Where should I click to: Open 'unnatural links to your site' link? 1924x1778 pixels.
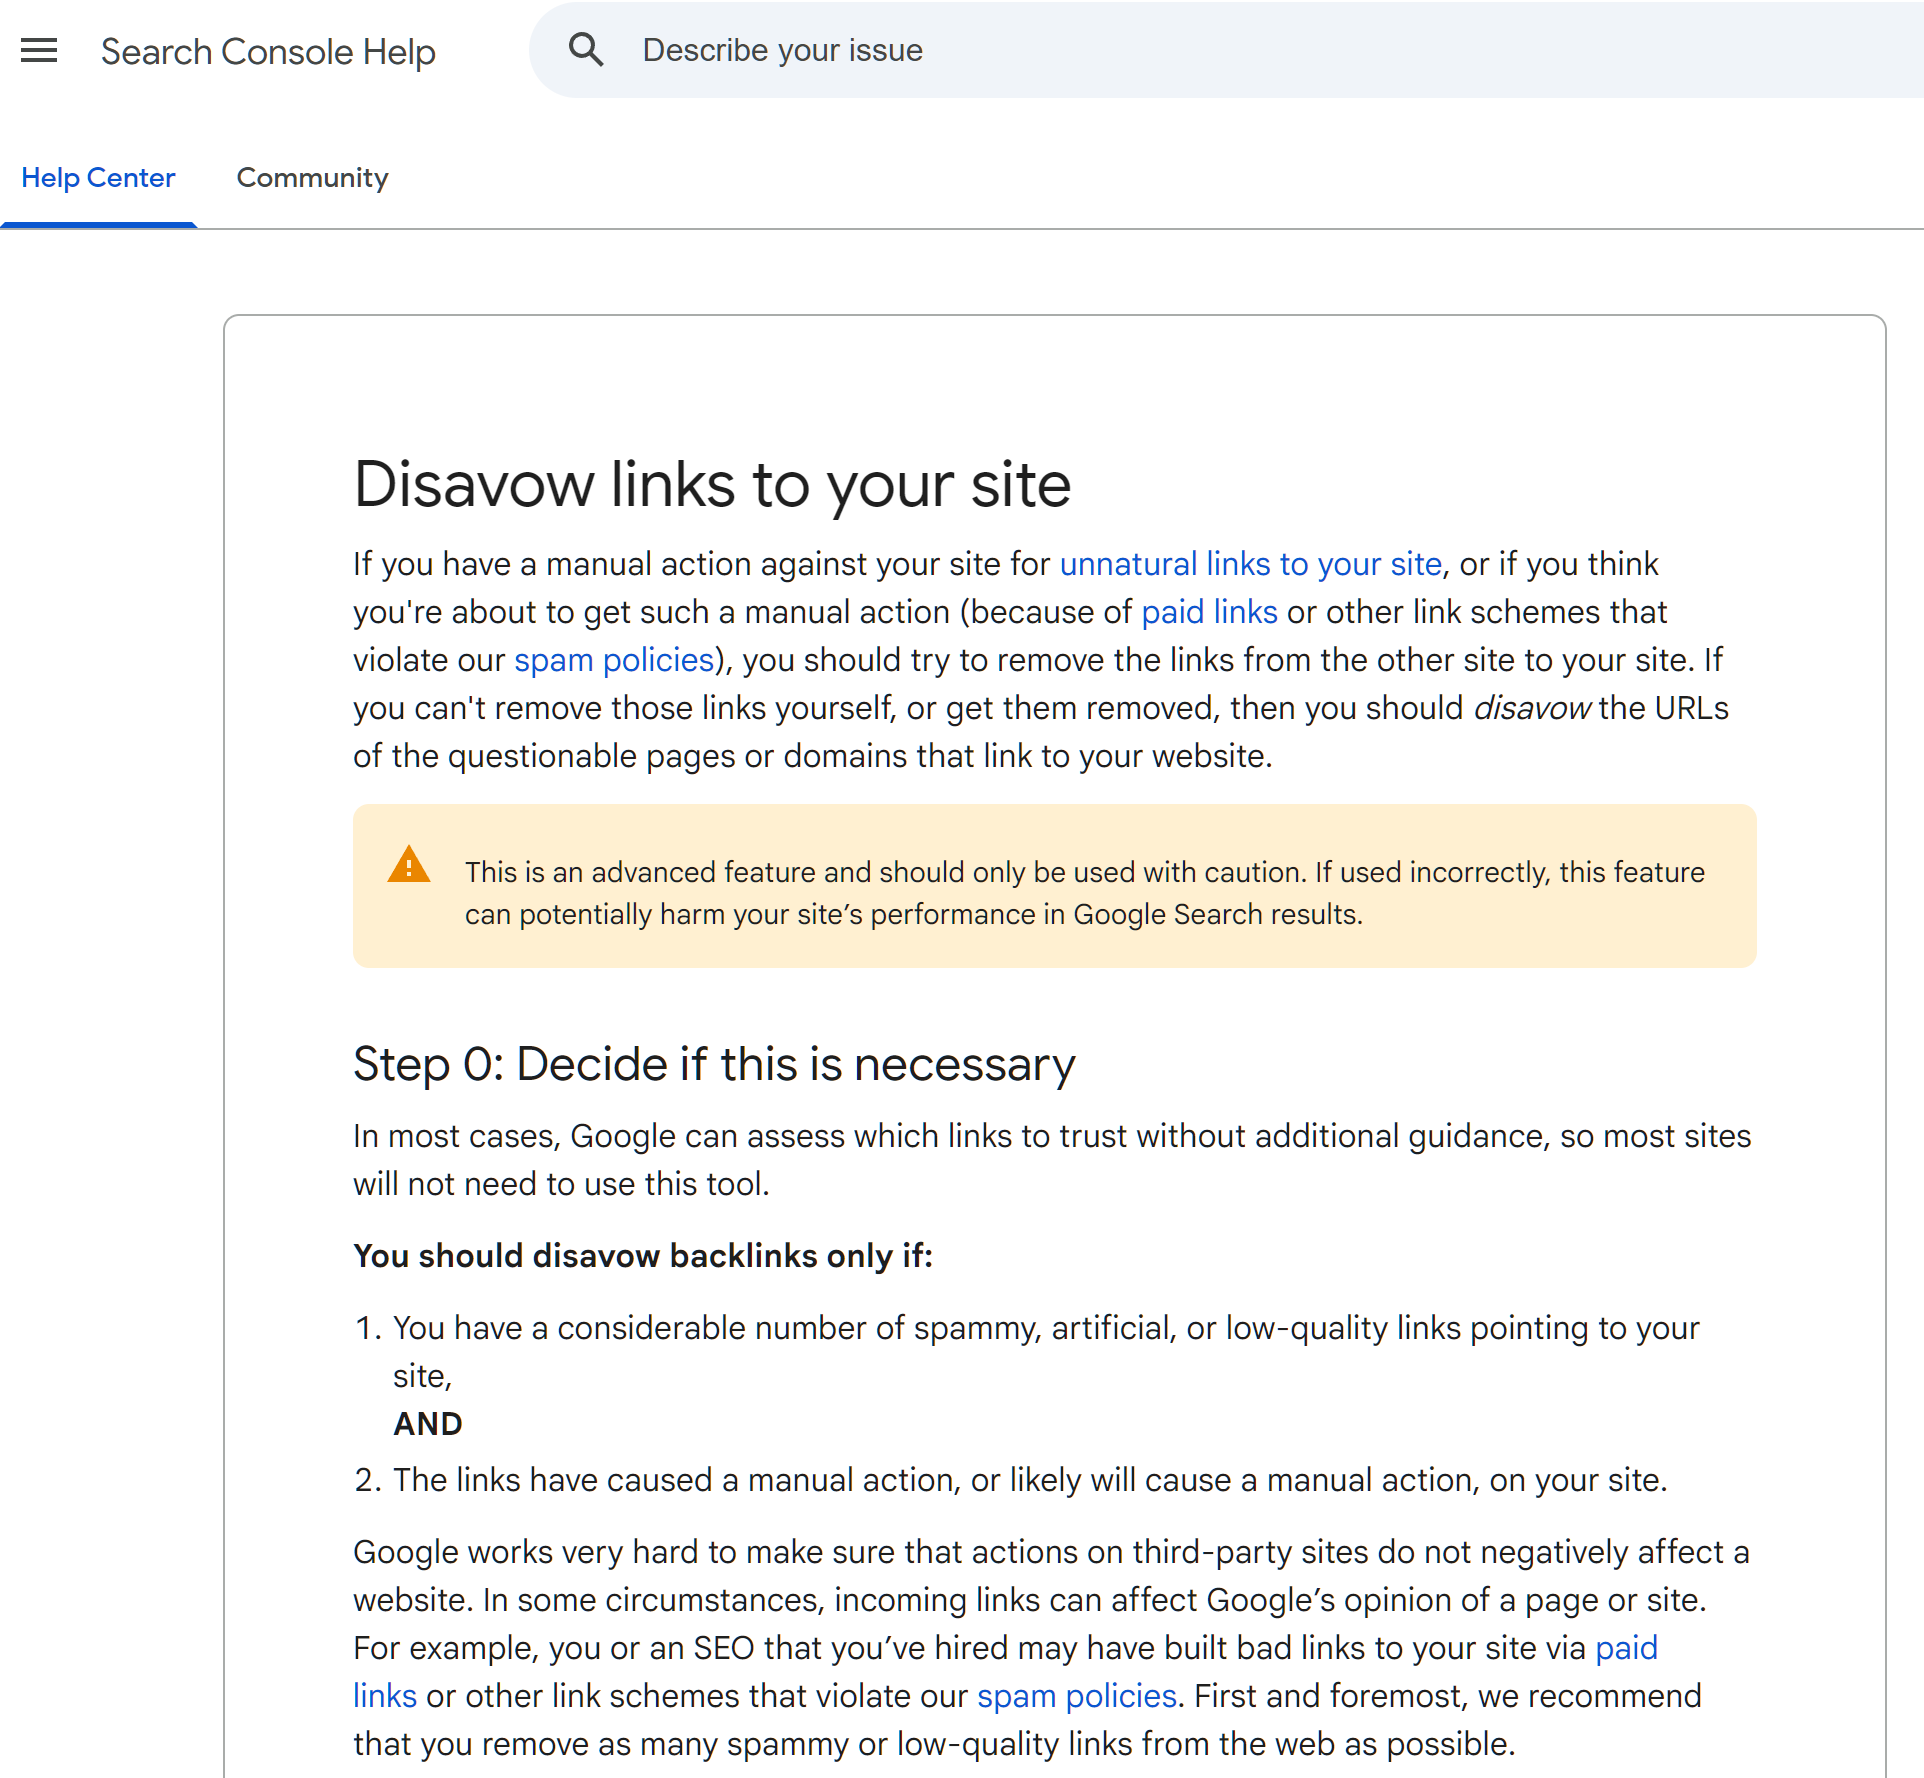point(1250,564)
